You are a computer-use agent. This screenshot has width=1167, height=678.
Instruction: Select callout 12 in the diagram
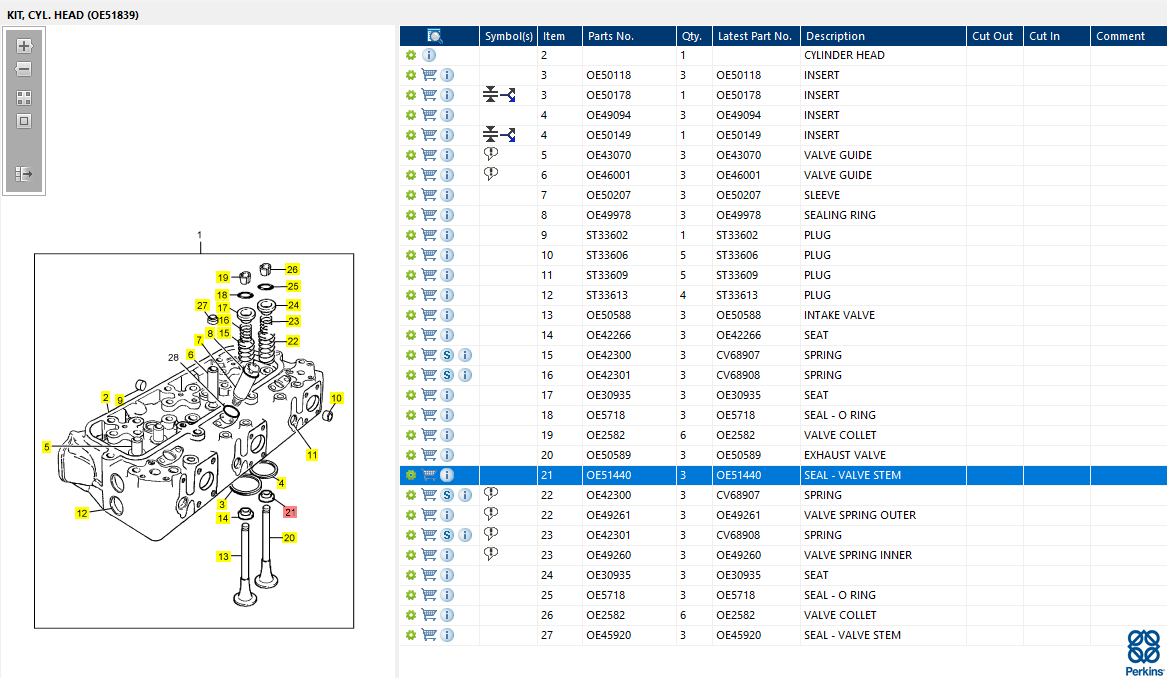(82, 513)
